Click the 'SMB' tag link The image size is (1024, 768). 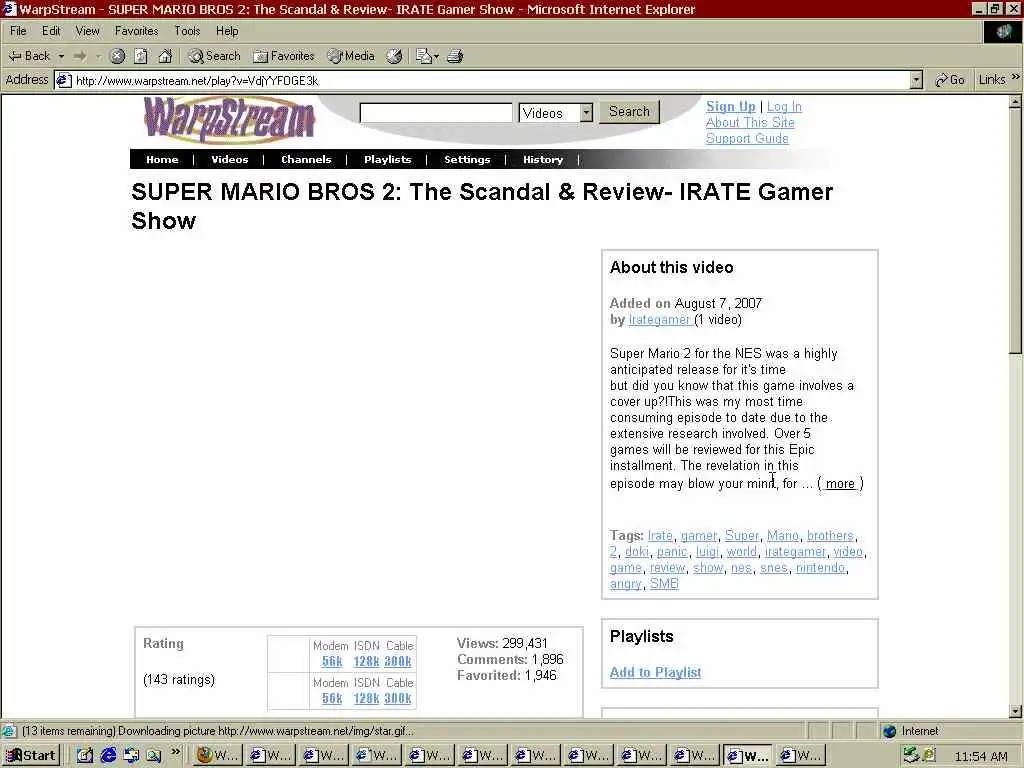(x=664, y=584)
